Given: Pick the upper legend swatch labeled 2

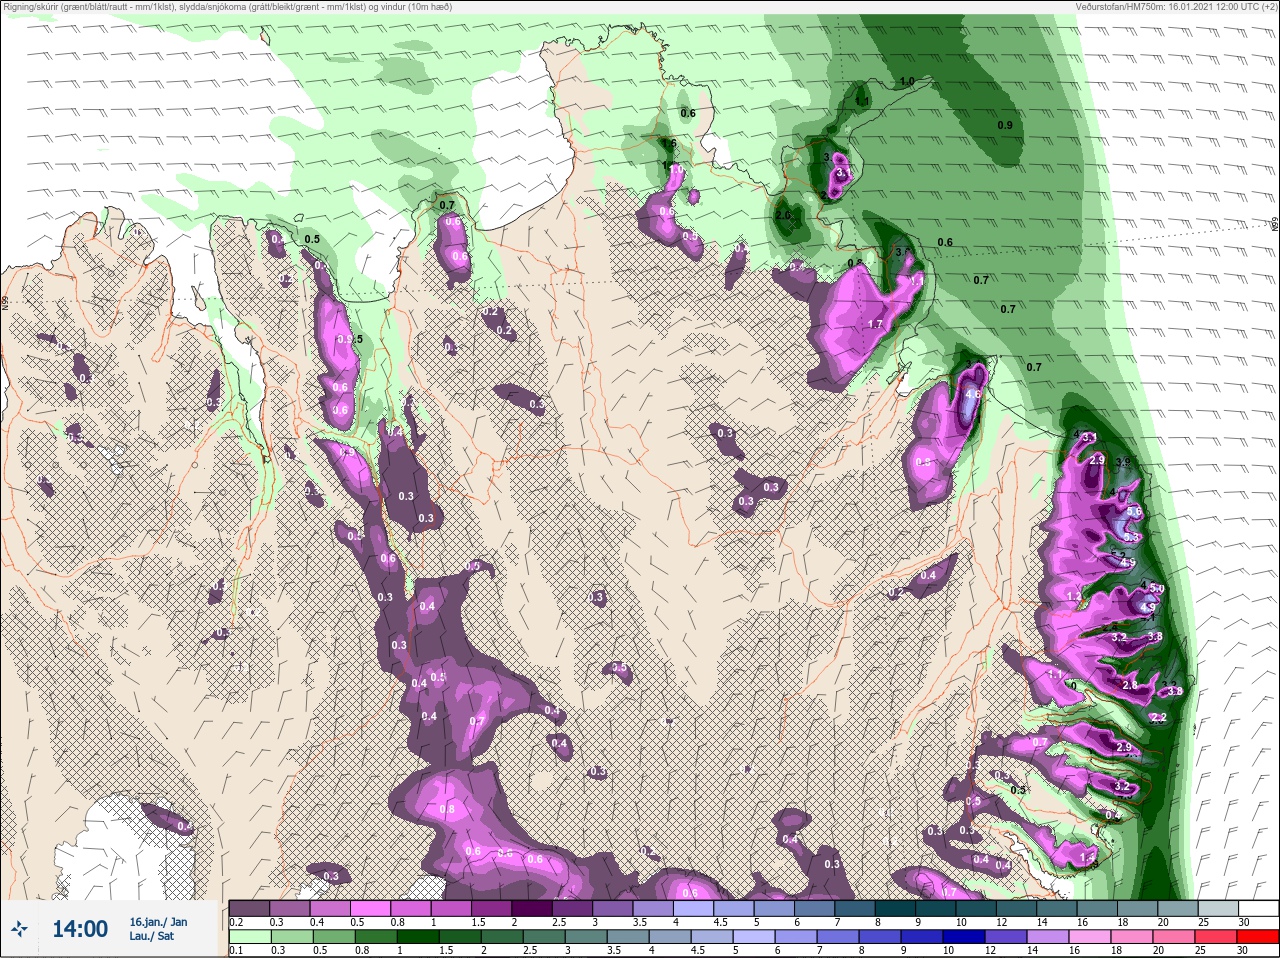Looking at the screenshot, I should tap(531, 908).
